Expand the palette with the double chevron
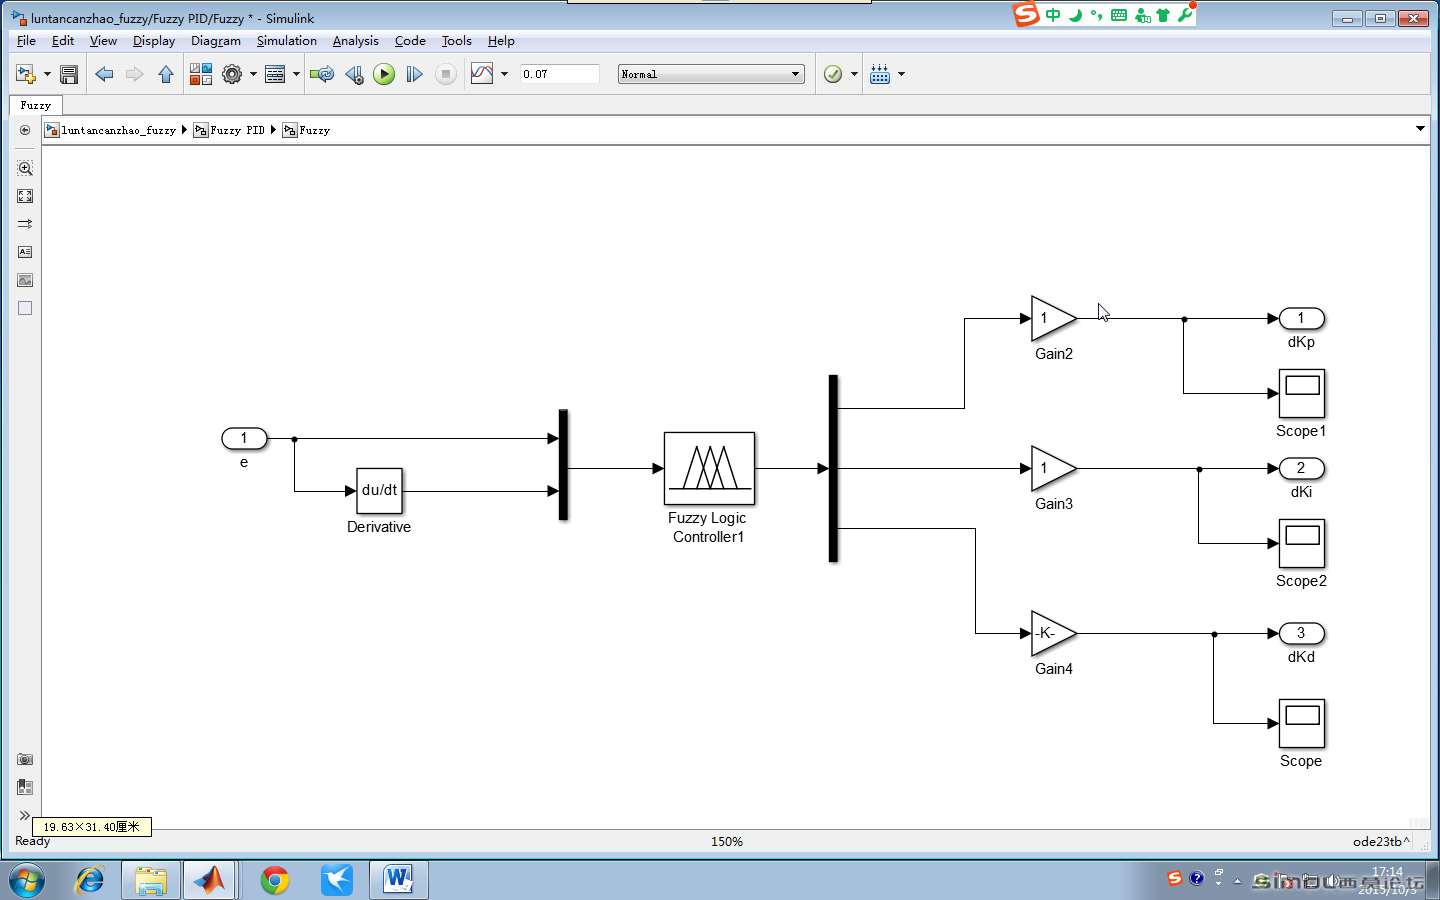This screenshot has height=900, width=1440. (x=25, y=816)
